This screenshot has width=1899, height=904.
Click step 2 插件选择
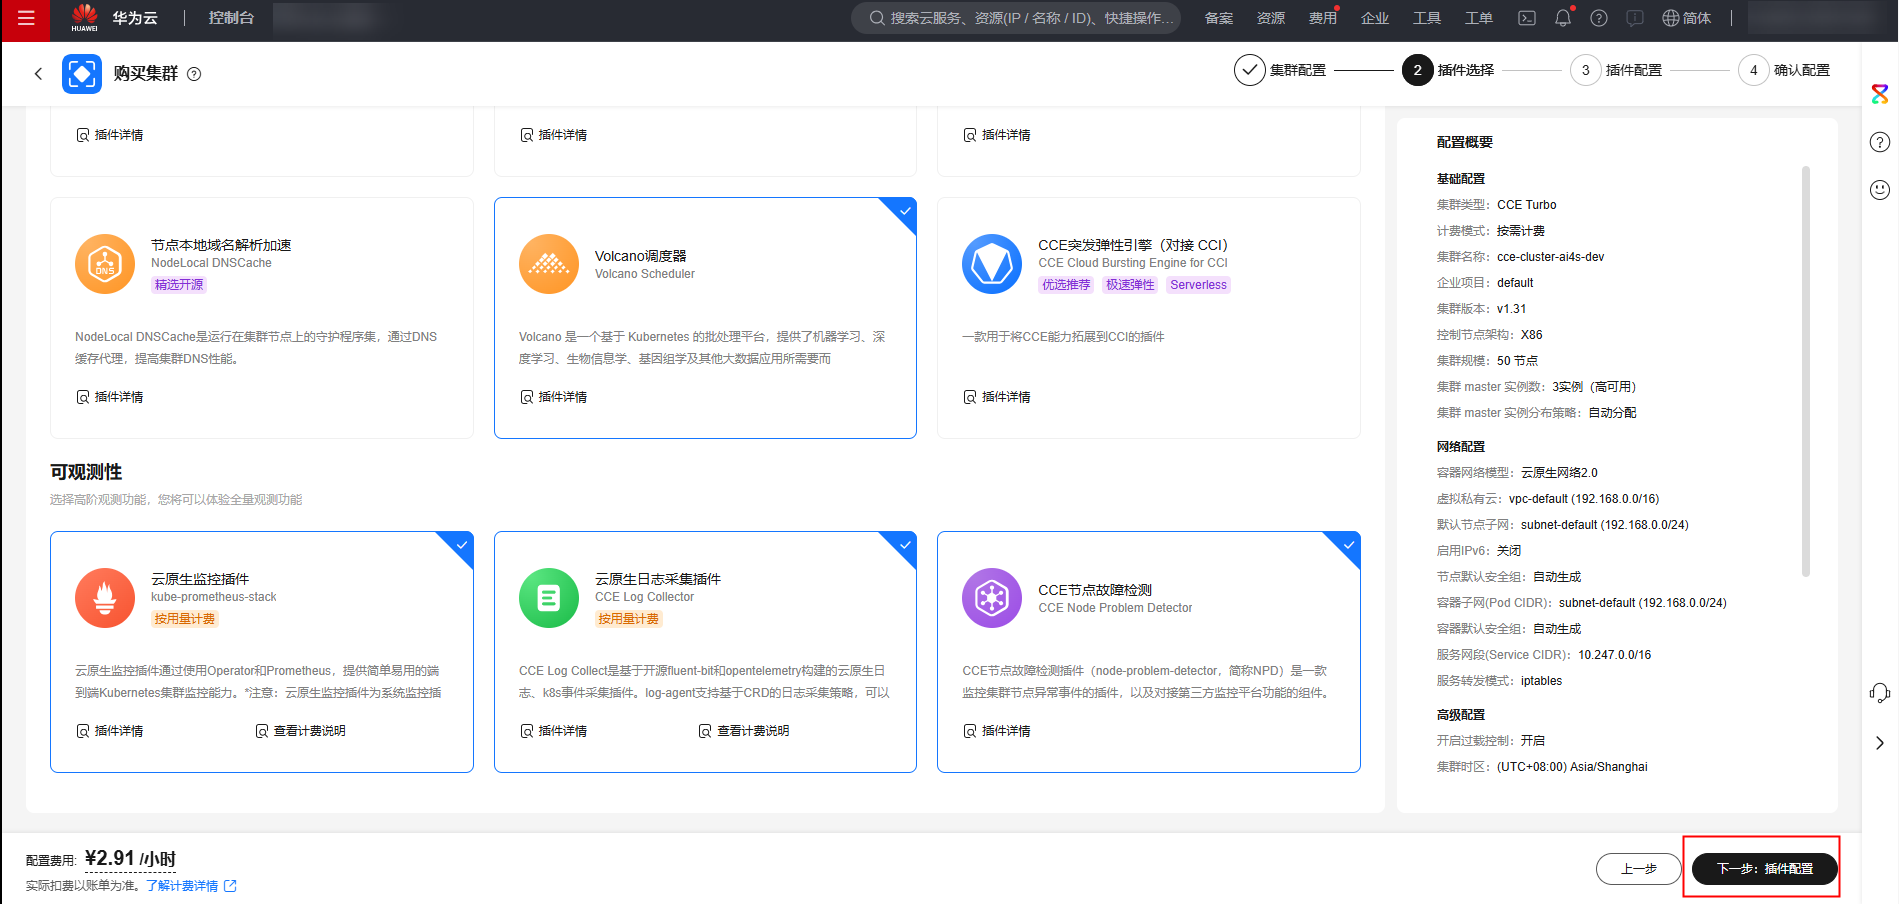click(x=1448, y=70)
